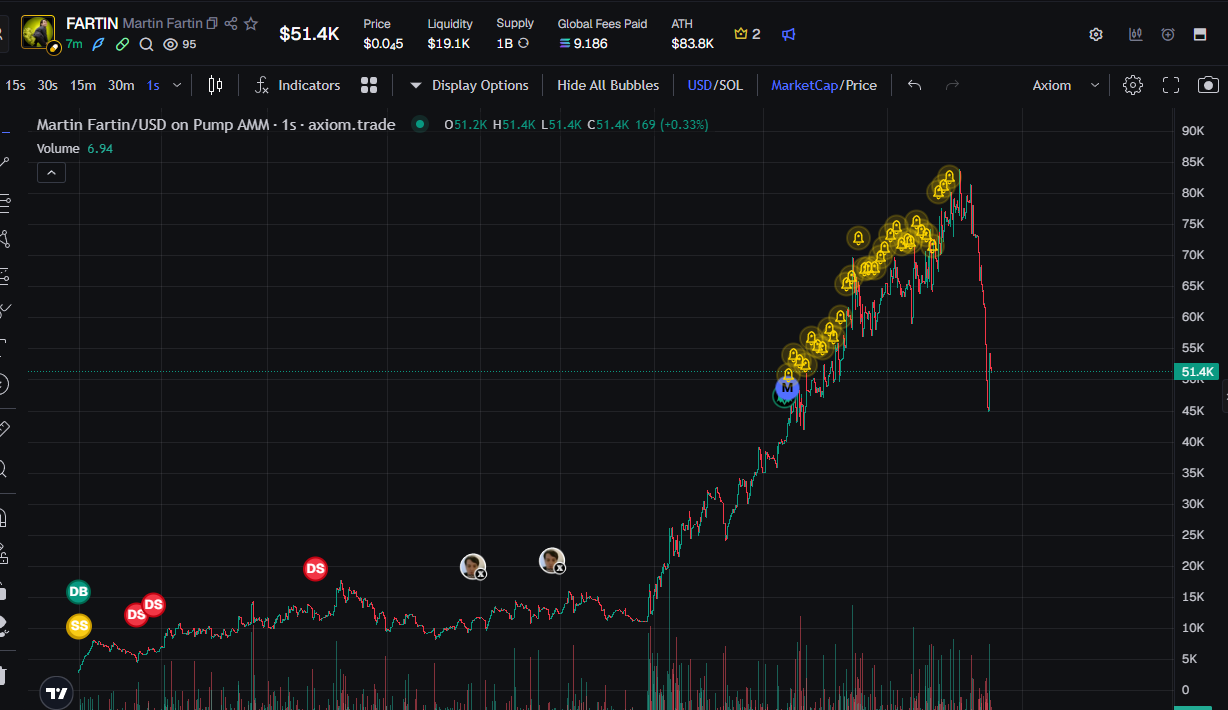Select the 15s timeframe

click(x=15, y=85)
